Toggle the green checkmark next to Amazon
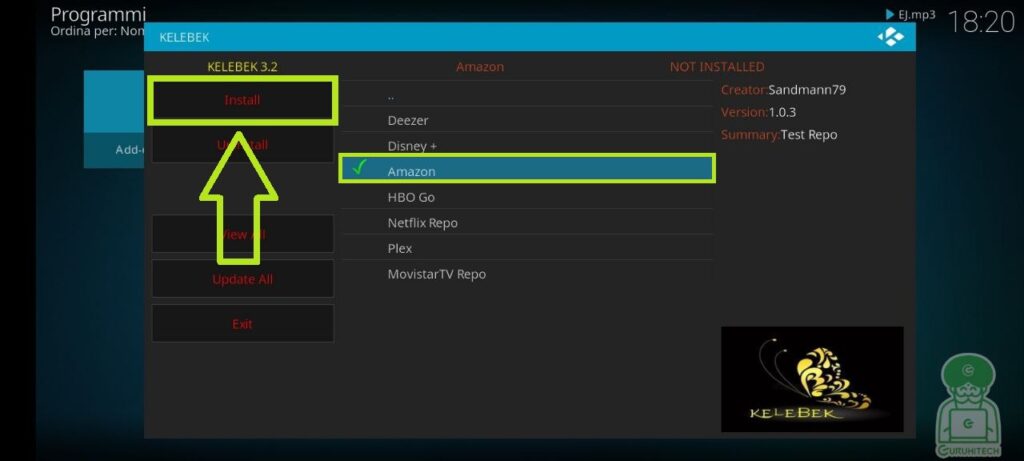 pyautogui.click(x=359, y=169)
